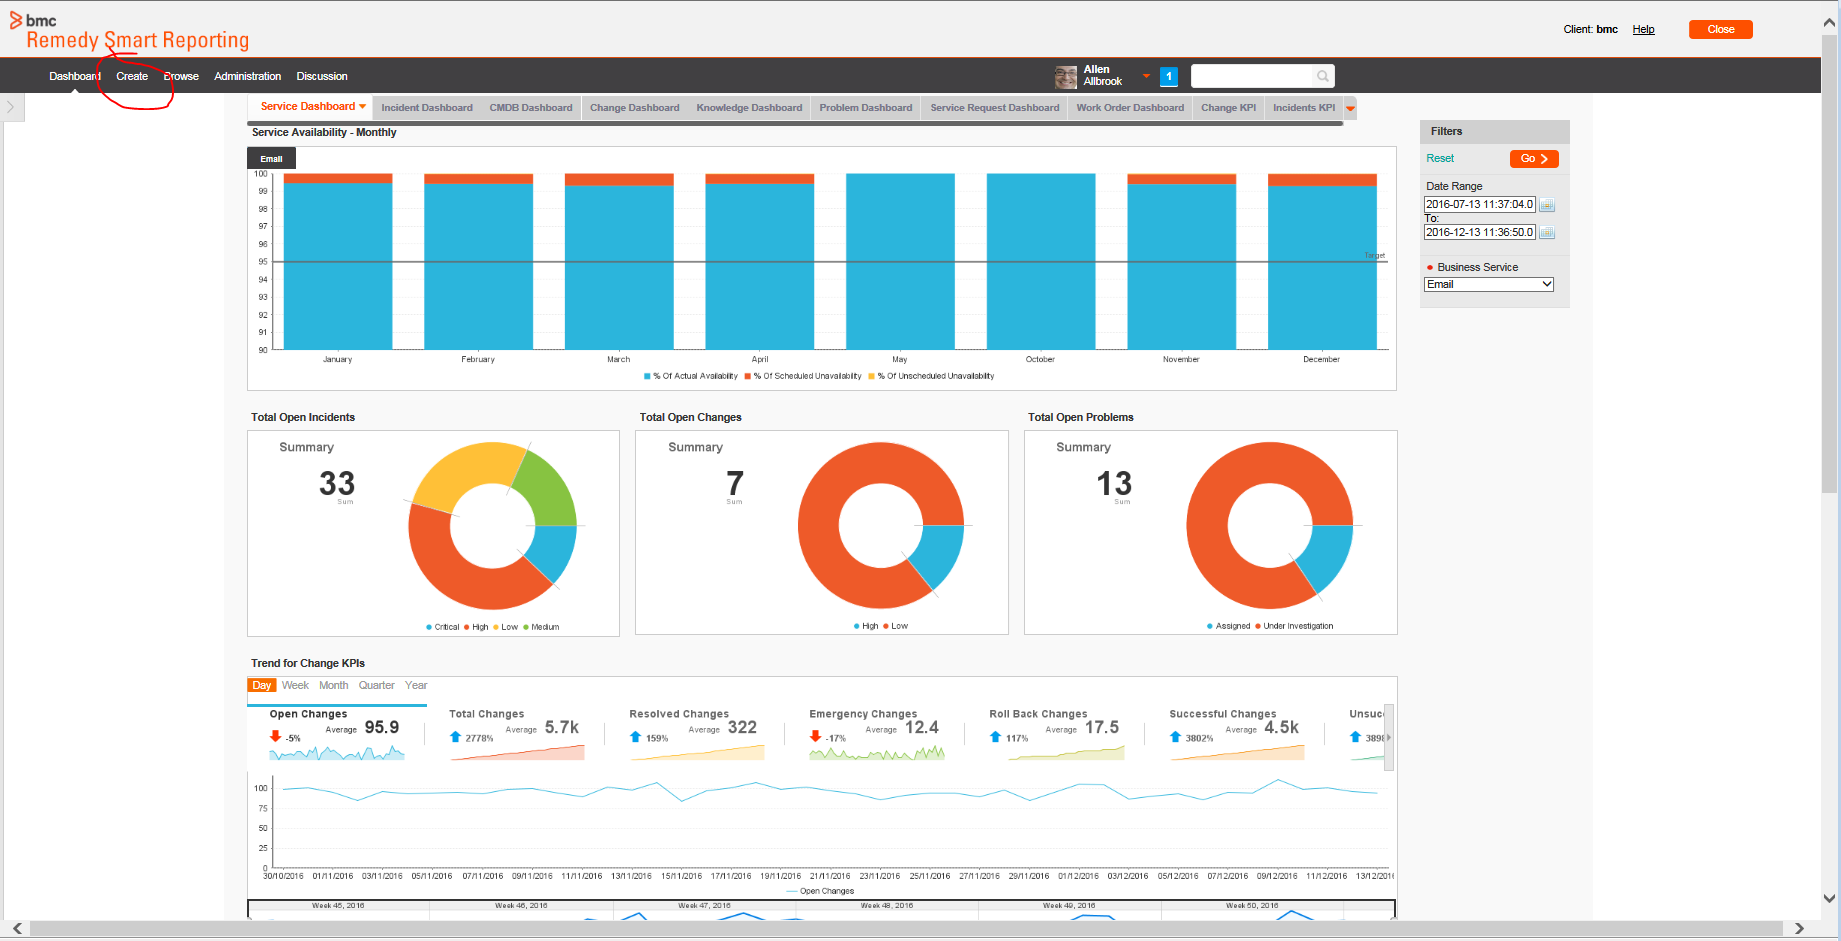Toggle the Under Investigation legend entry
Image resolution: width=1841 pixels, height=941 pixels.
(1294, 626)
